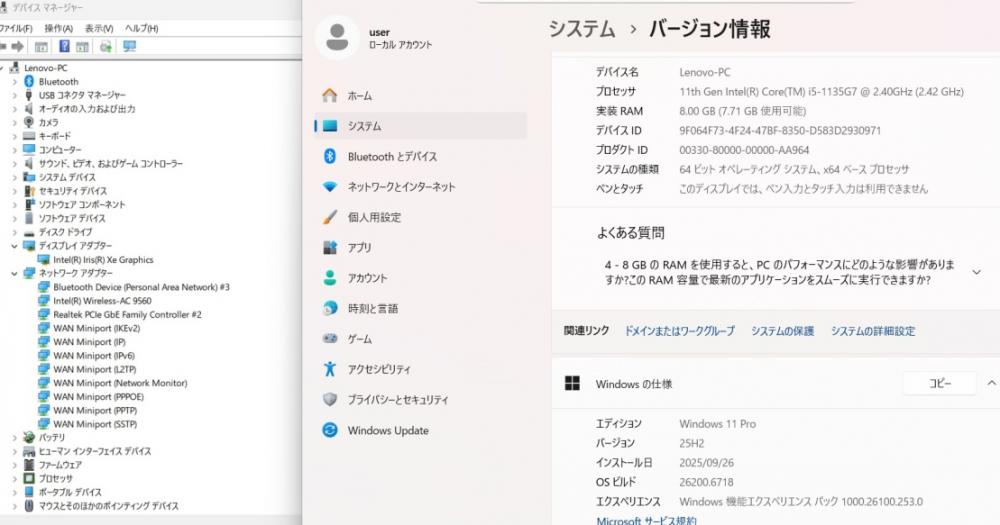This screenshot has width=1000, height=525.
Task: Click the camera (カメラ) device icon
Action: click(x=29, y=122)
